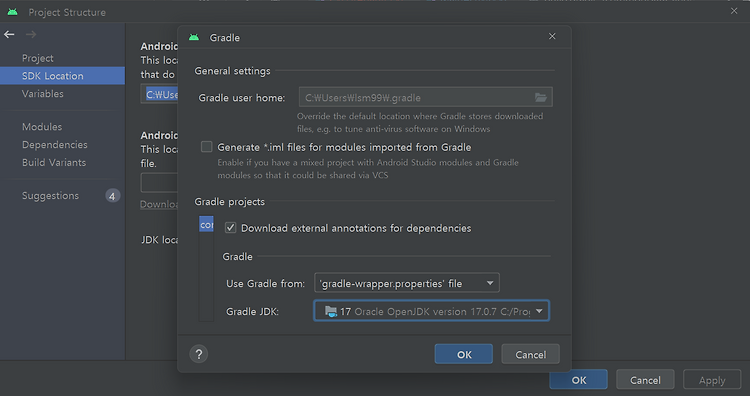
Task: Expand the Gradle JDK dropdown
Action: click(x=431, y=311)
